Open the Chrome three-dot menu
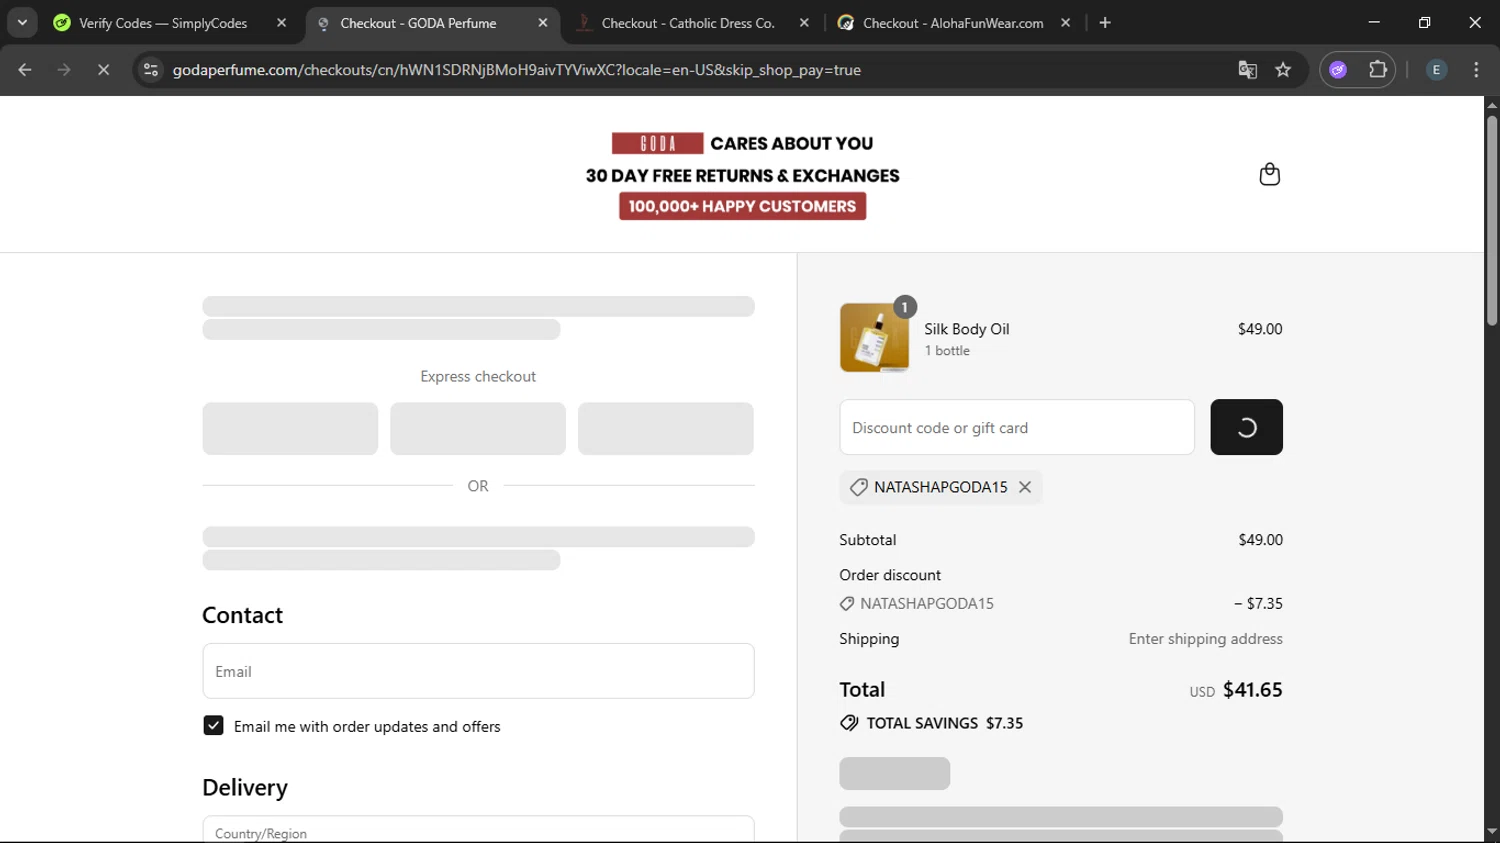Viewport: 1500px width, 843px height. [x=1476, y=70]
